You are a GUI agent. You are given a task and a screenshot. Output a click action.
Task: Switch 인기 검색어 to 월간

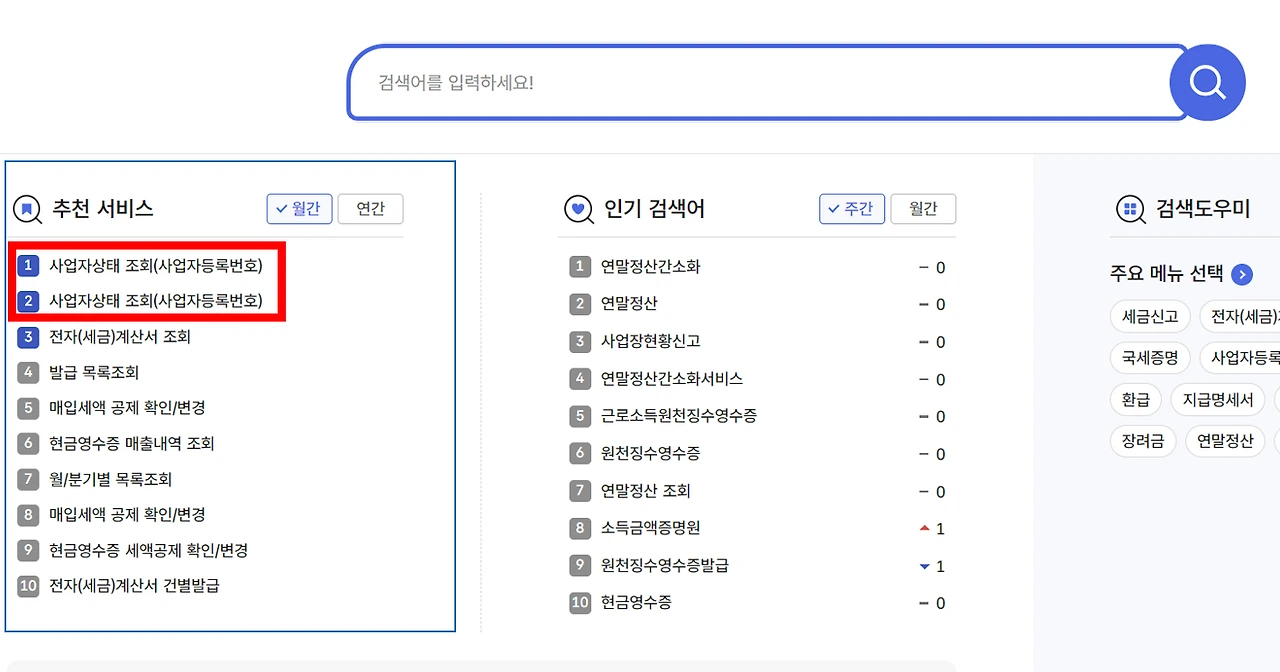click(923, 209)
